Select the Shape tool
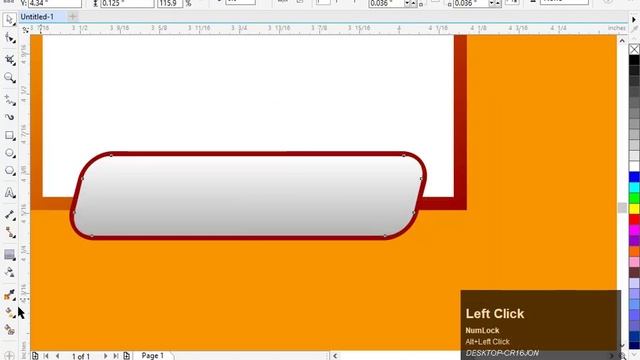 9,38
